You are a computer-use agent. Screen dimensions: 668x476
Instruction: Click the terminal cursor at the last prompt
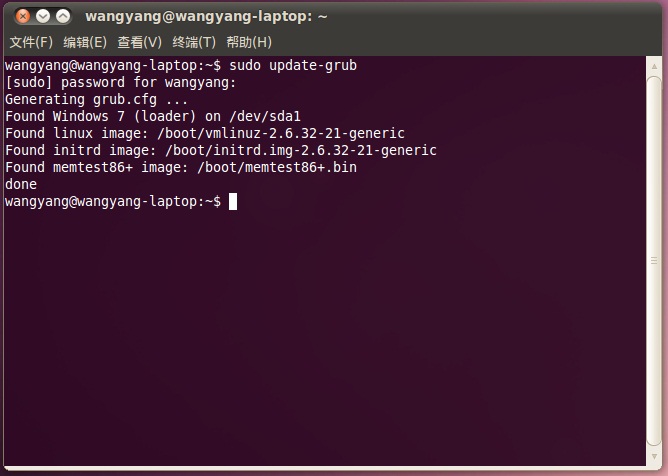(233, 202)
